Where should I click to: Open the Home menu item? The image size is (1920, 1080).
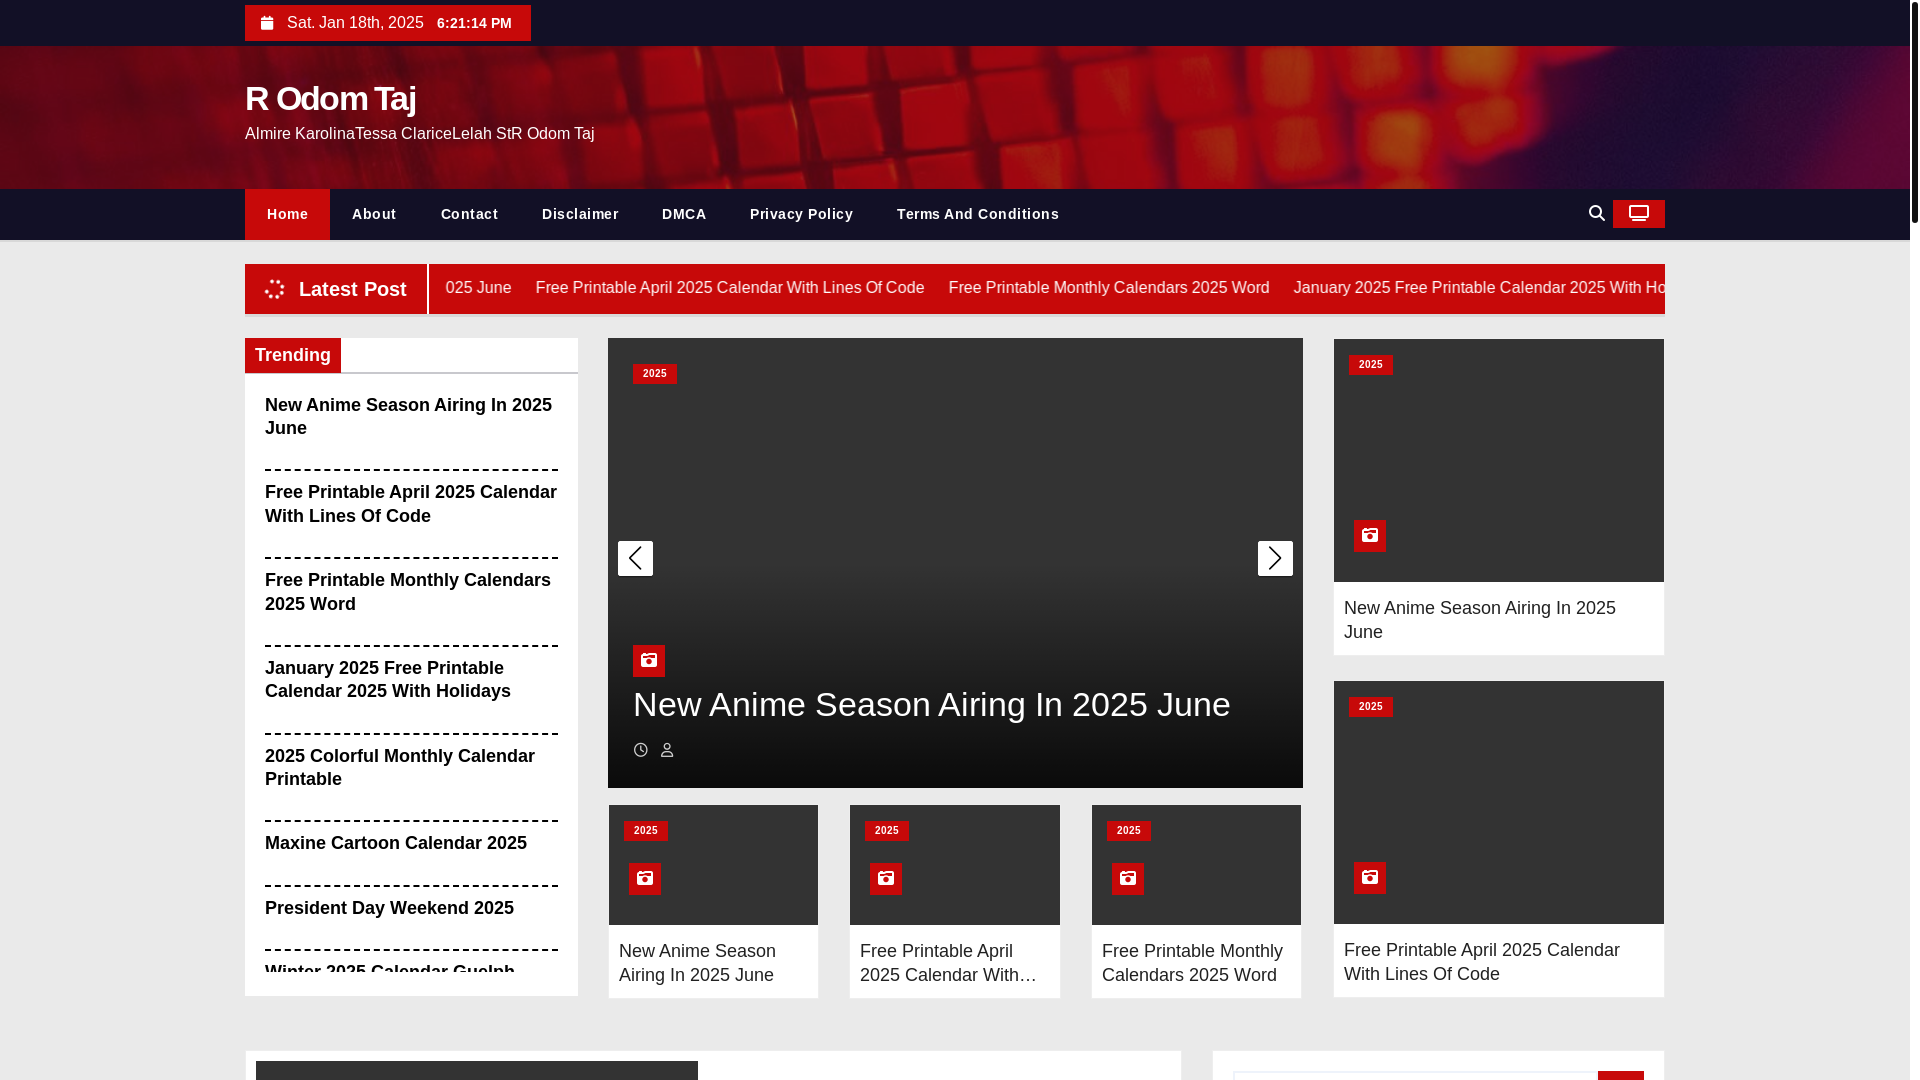pos(287,214)
